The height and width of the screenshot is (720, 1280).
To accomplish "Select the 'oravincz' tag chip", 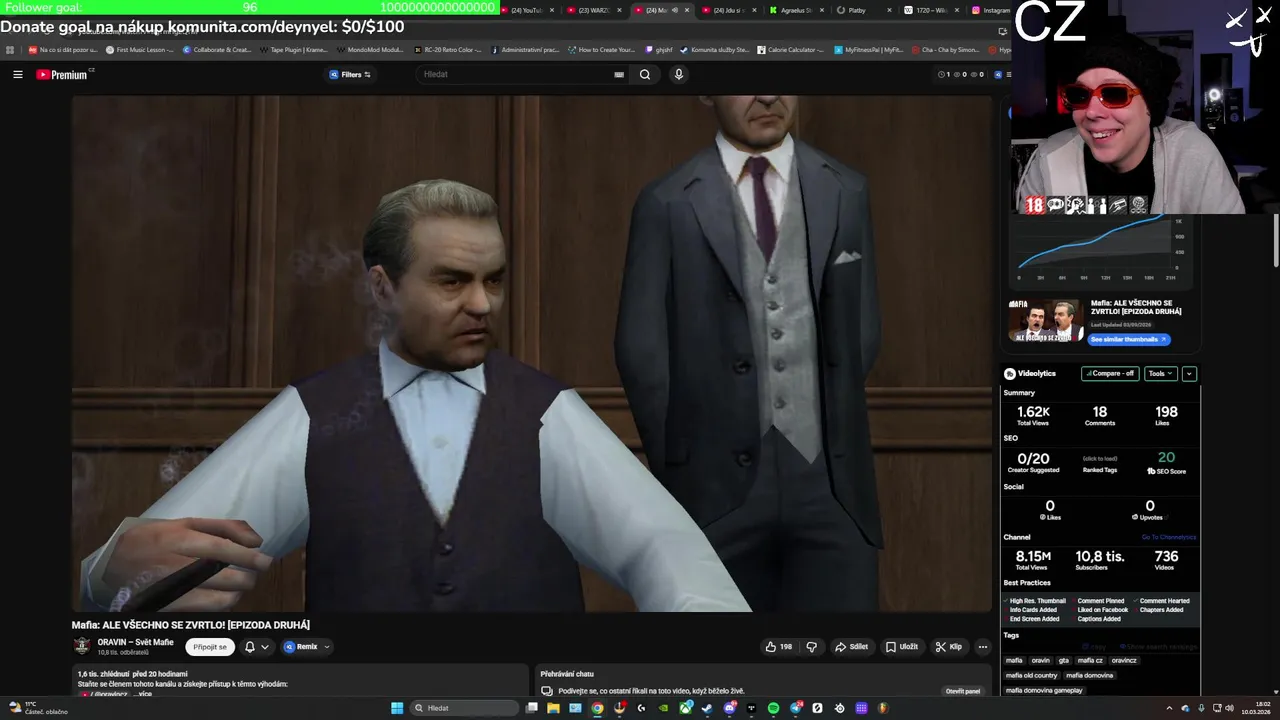I will (x=1124, y=660).
